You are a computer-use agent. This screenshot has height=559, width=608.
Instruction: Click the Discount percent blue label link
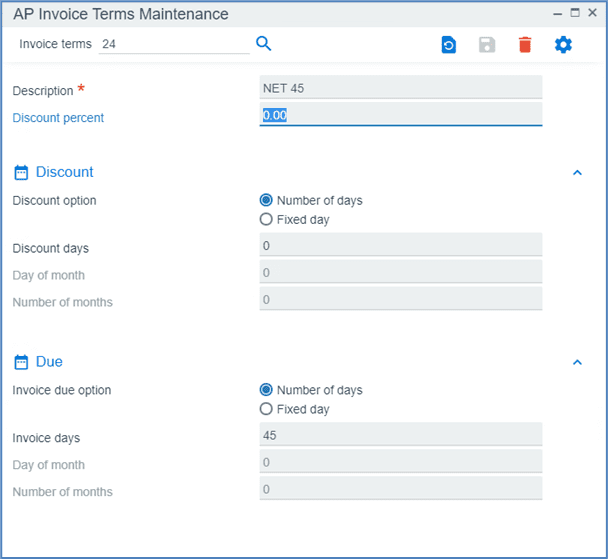point(58,117)
